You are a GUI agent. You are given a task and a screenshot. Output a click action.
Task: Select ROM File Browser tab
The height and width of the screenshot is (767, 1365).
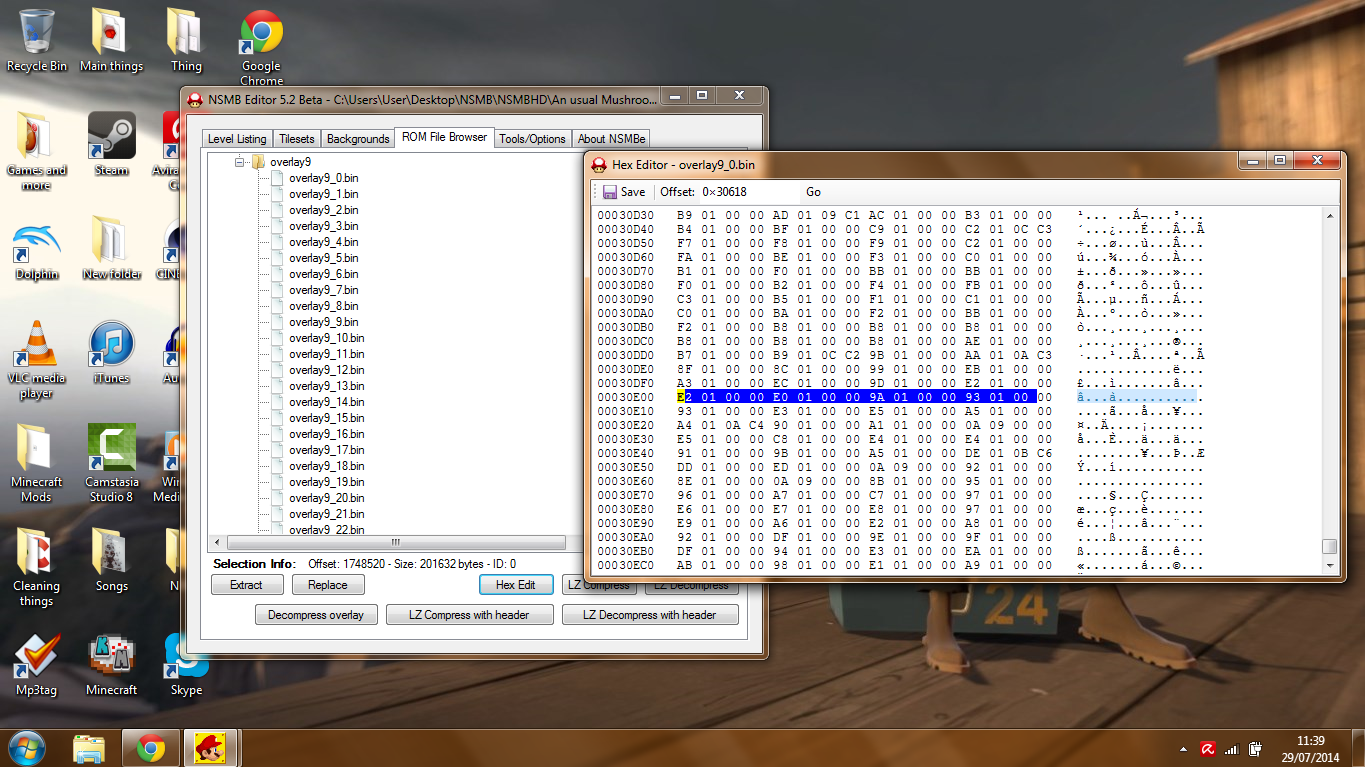coord(444,137)
